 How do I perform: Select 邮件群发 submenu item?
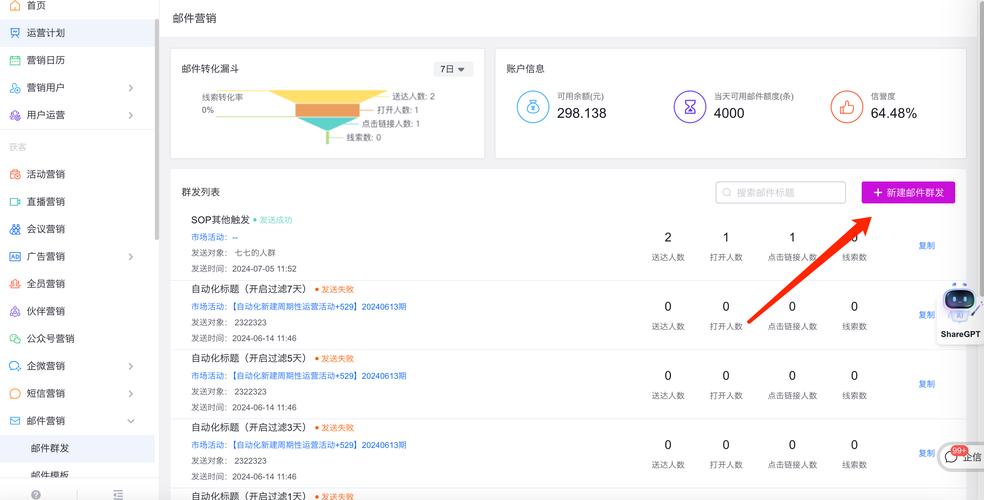click(x=50, y=447)
